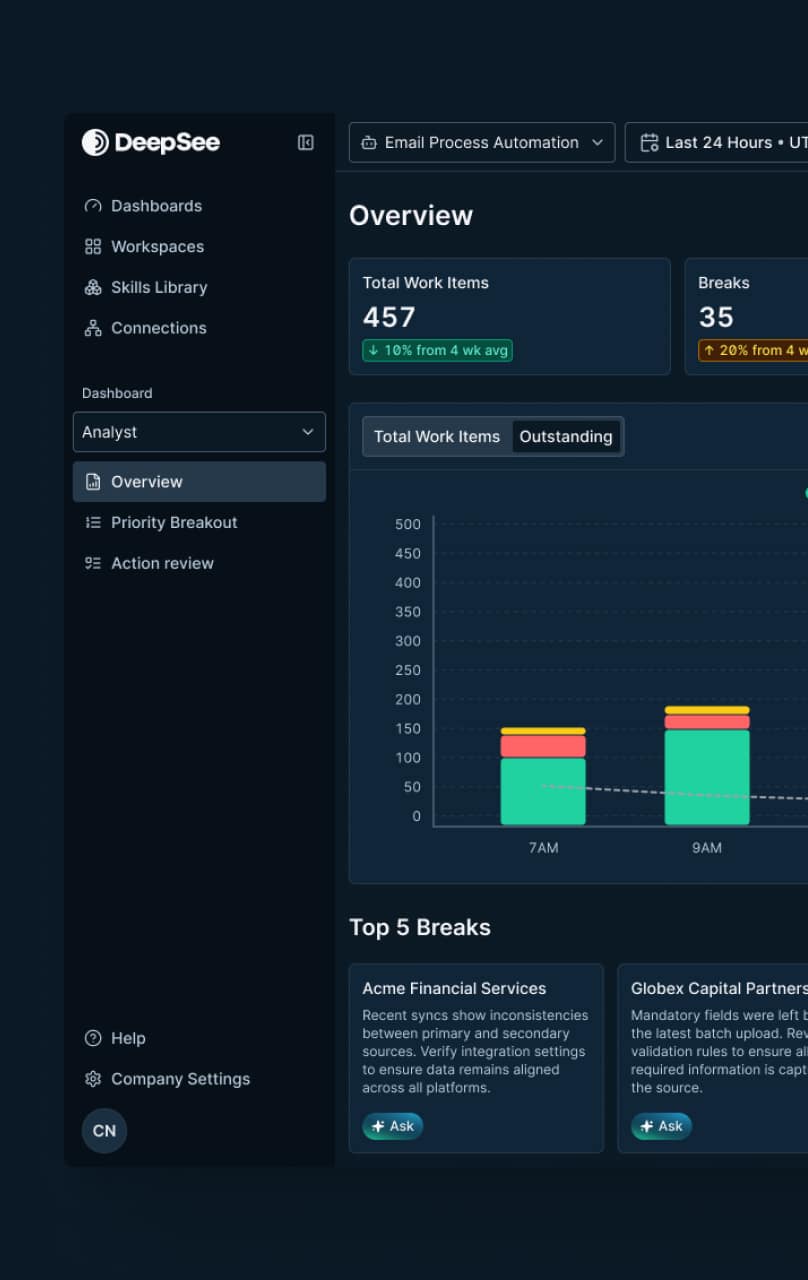Click the 9AM axis label
The image size is (808, 1280).
(707, 848)
